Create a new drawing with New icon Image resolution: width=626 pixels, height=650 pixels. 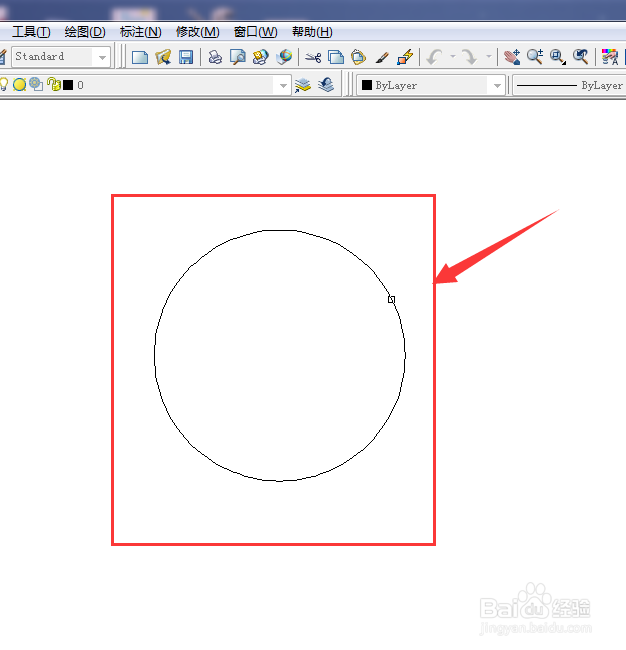click(x=140, y=57)
